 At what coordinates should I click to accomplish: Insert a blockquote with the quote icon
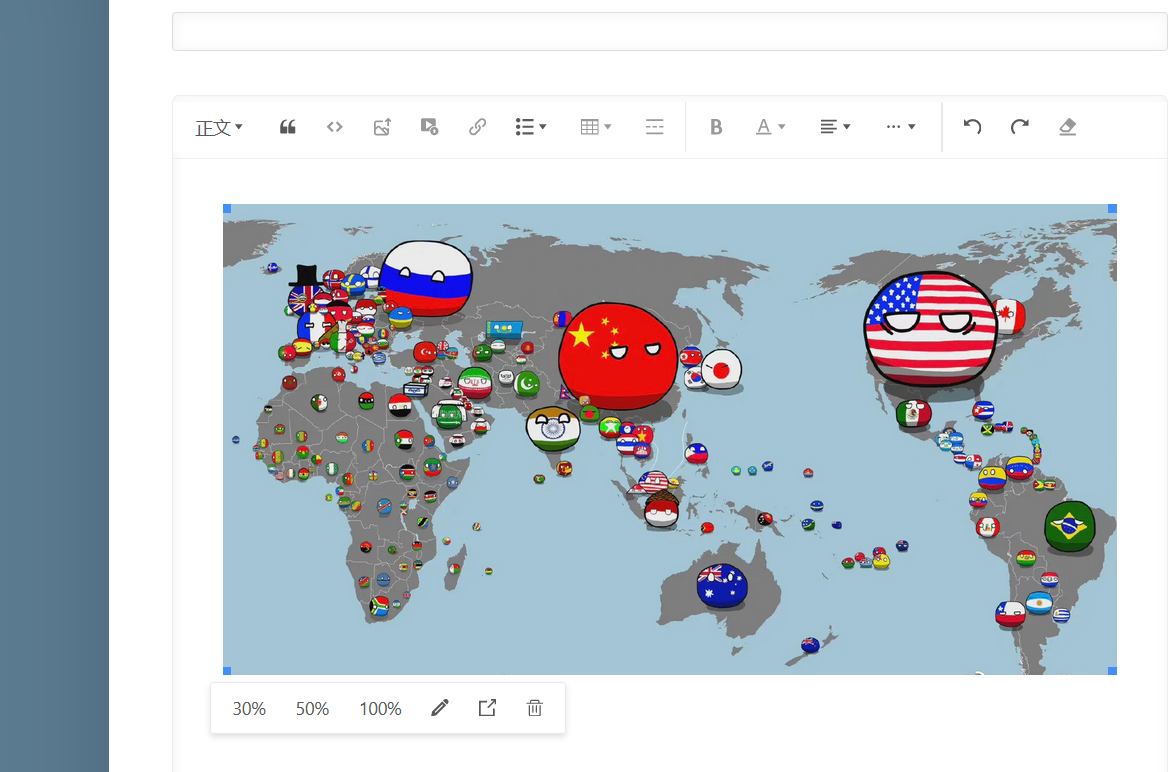click(x=287, y=127)
